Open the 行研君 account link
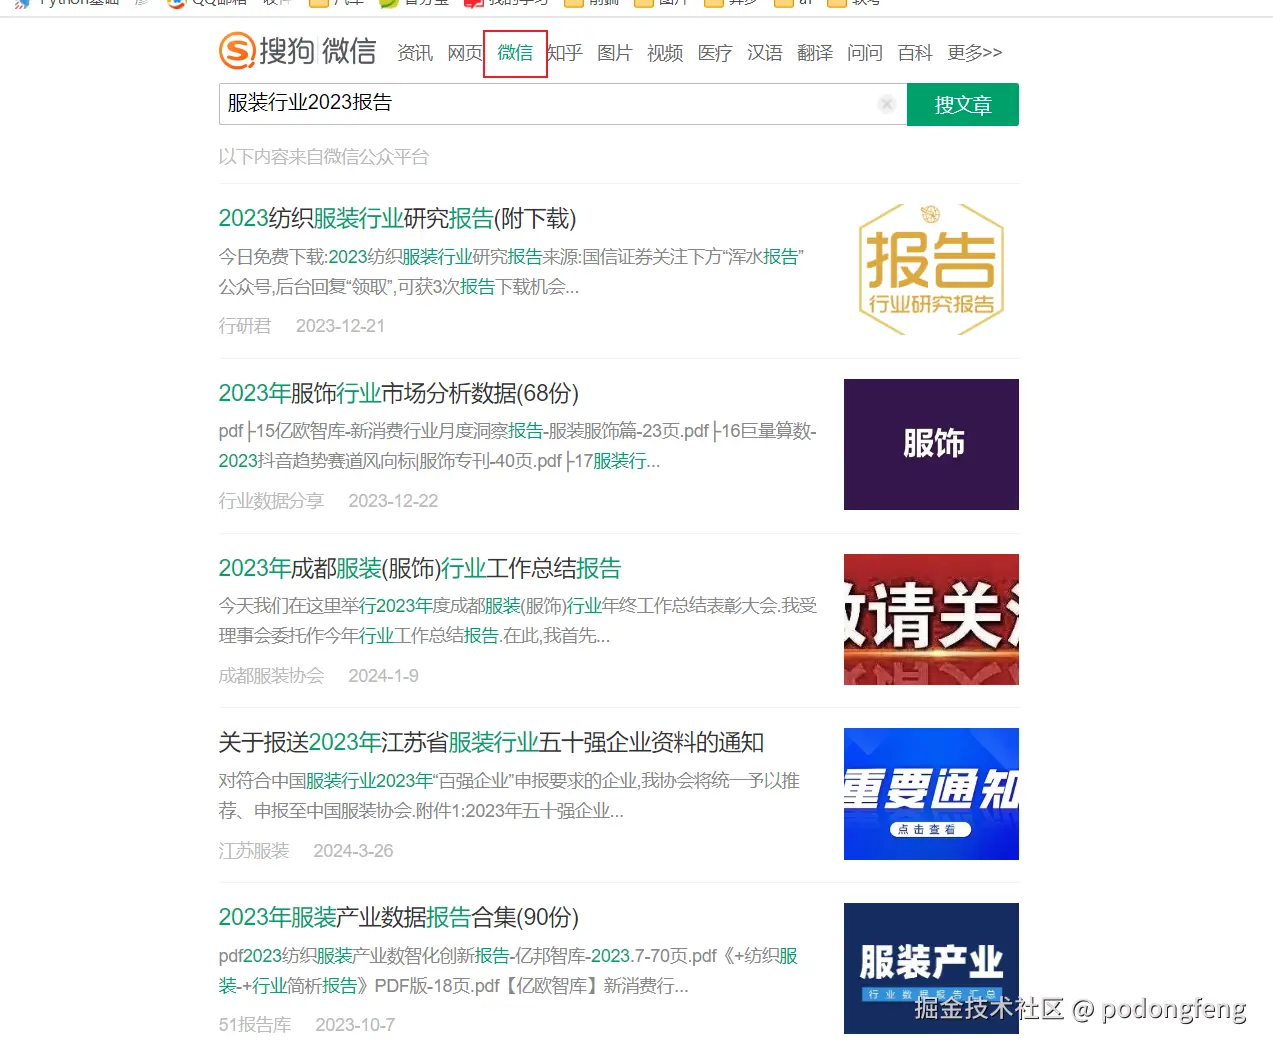The width and height of the screenshot is (1273, 1052). 245,326
